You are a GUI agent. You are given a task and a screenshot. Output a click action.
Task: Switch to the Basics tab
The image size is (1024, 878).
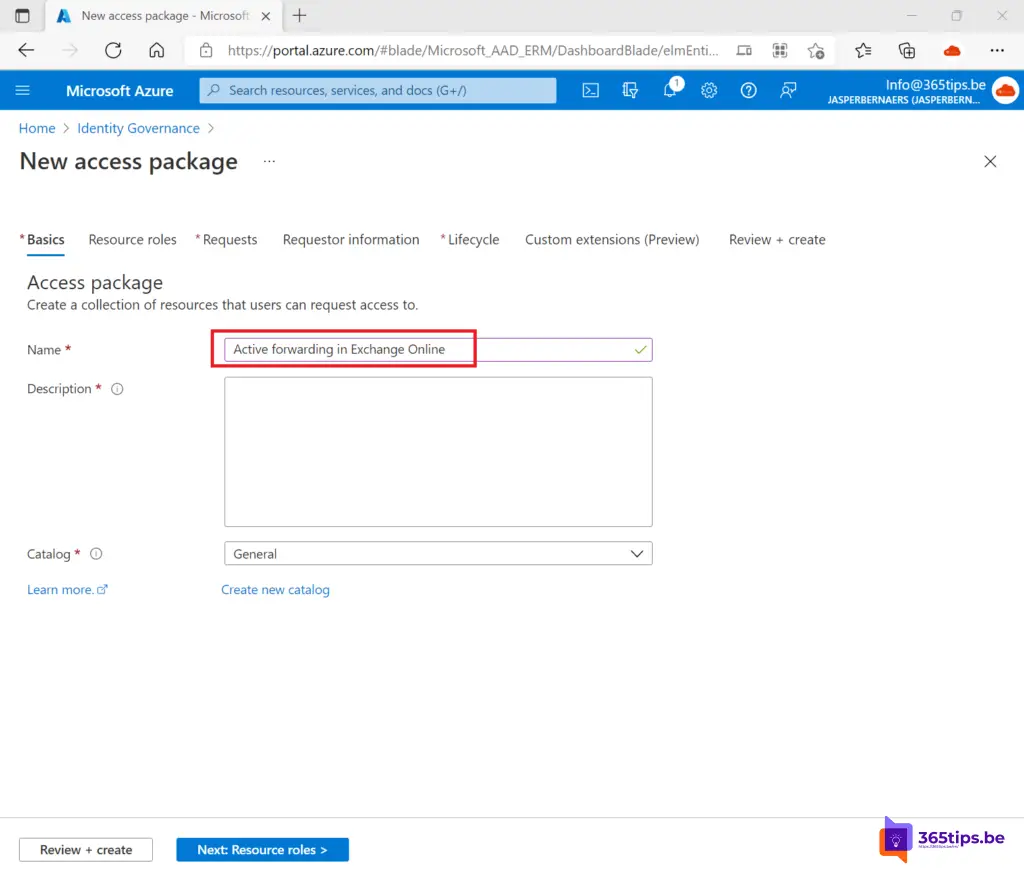point(46,240)
